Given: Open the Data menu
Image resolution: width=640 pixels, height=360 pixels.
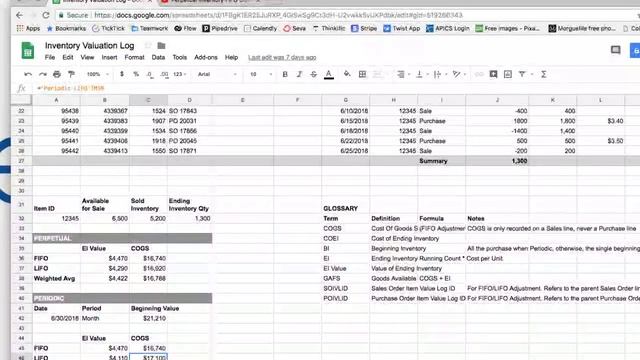Looking at the screenshot, I should 158,58.
